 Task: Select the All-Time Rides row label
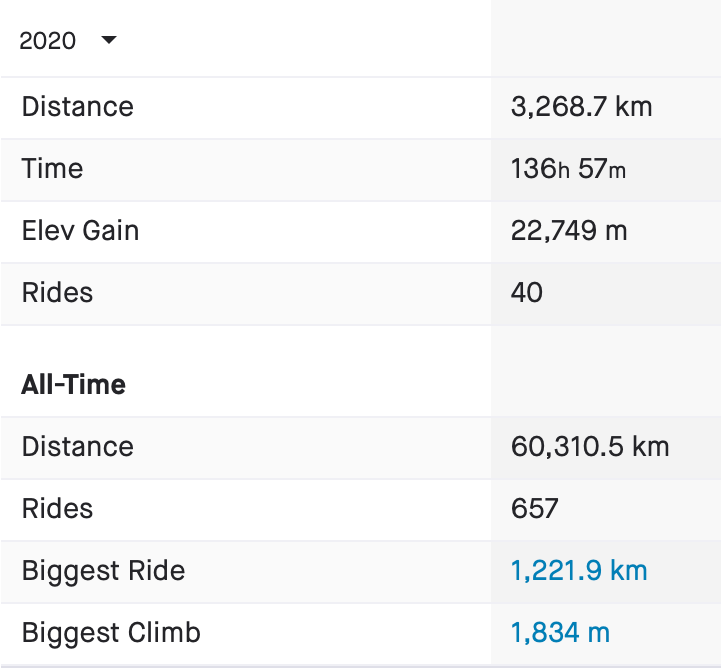click(x=57, y=509)
